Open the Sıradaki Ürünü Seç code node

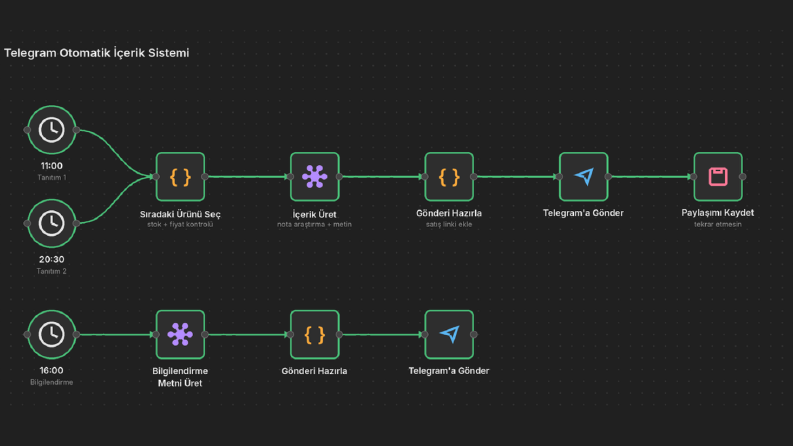(x=181, y=177)
